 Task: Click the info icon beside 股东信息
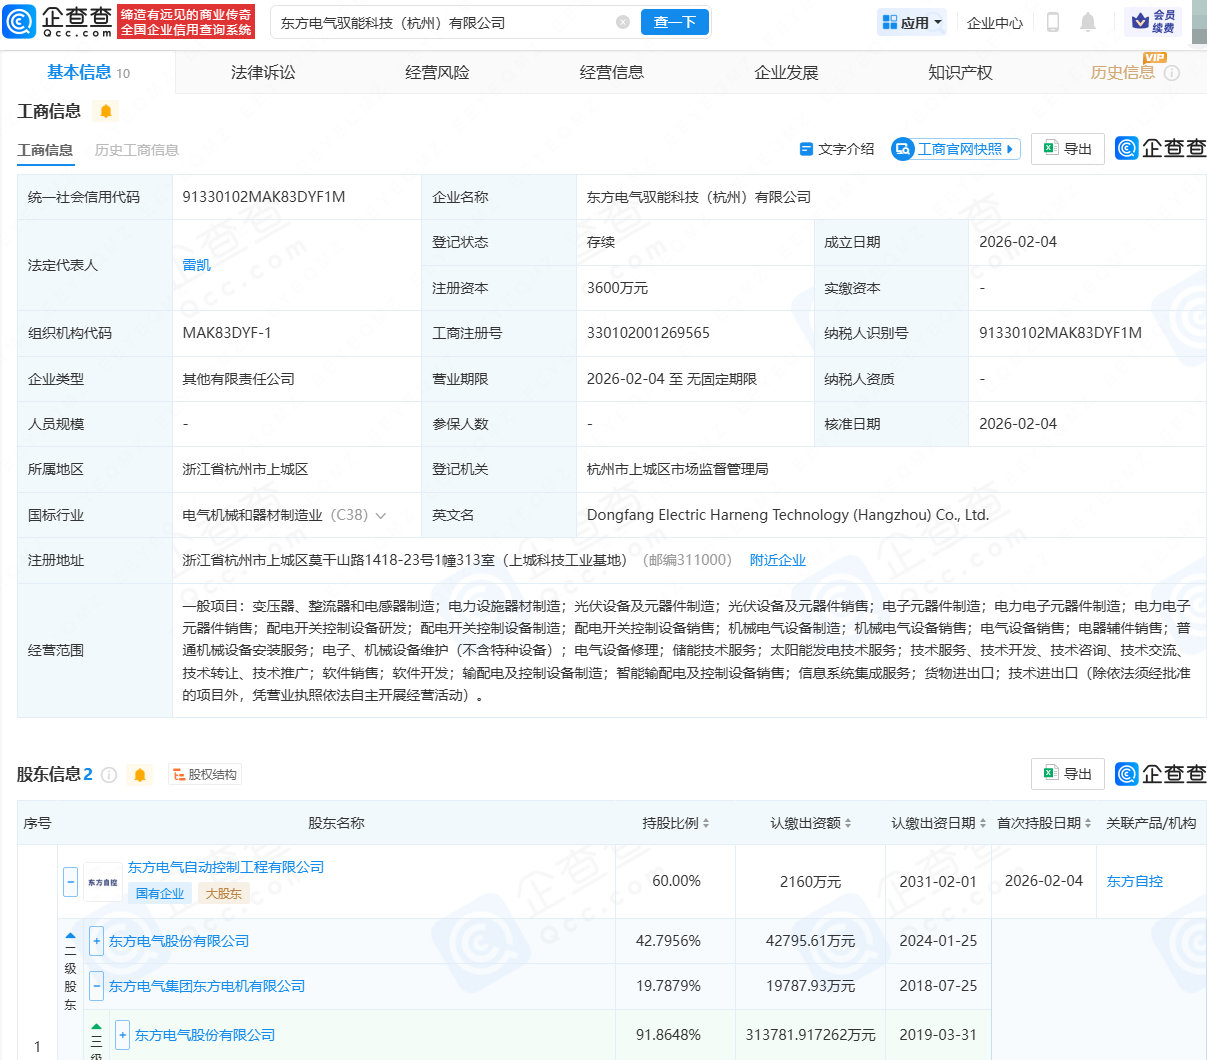(x=109, y=775)
